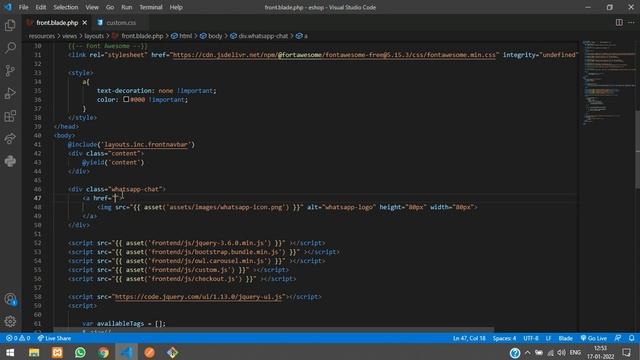This screenshot has width=640, height=360.
Task: Open volume control in system tray
Action: (x=562, y=353)
